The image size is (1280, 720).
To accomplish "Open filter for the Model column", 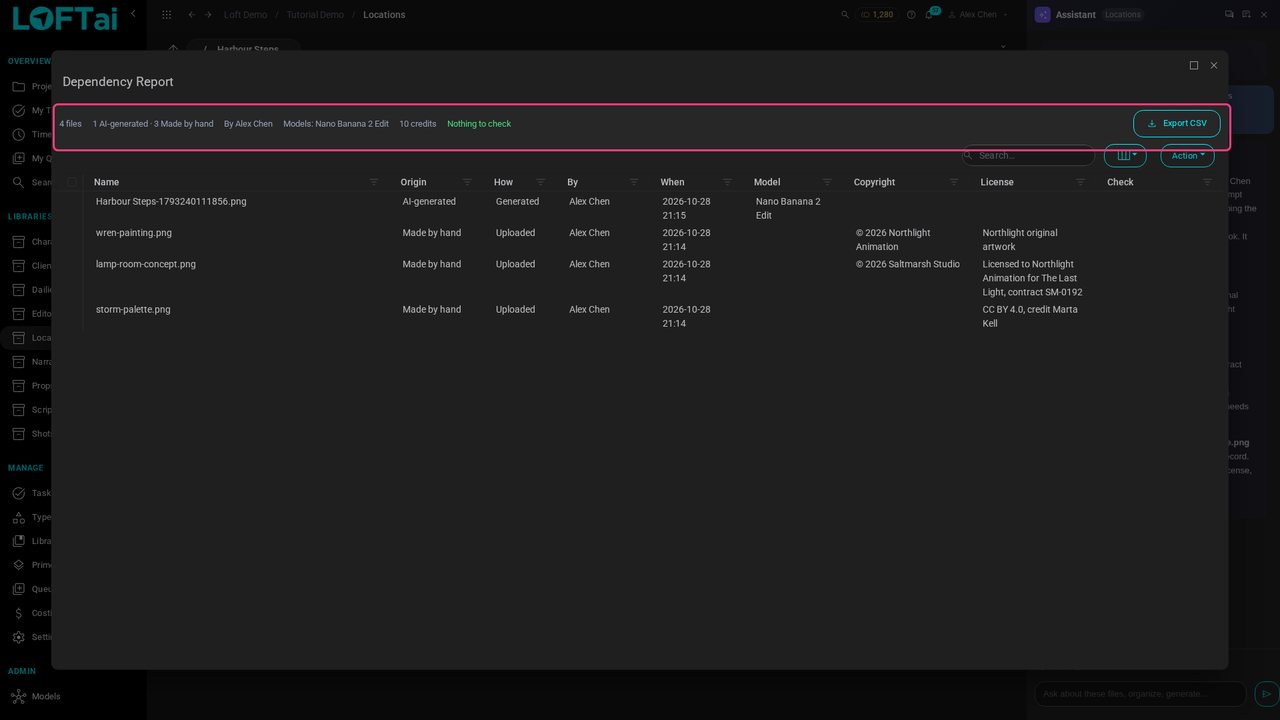I will [827, 182].
